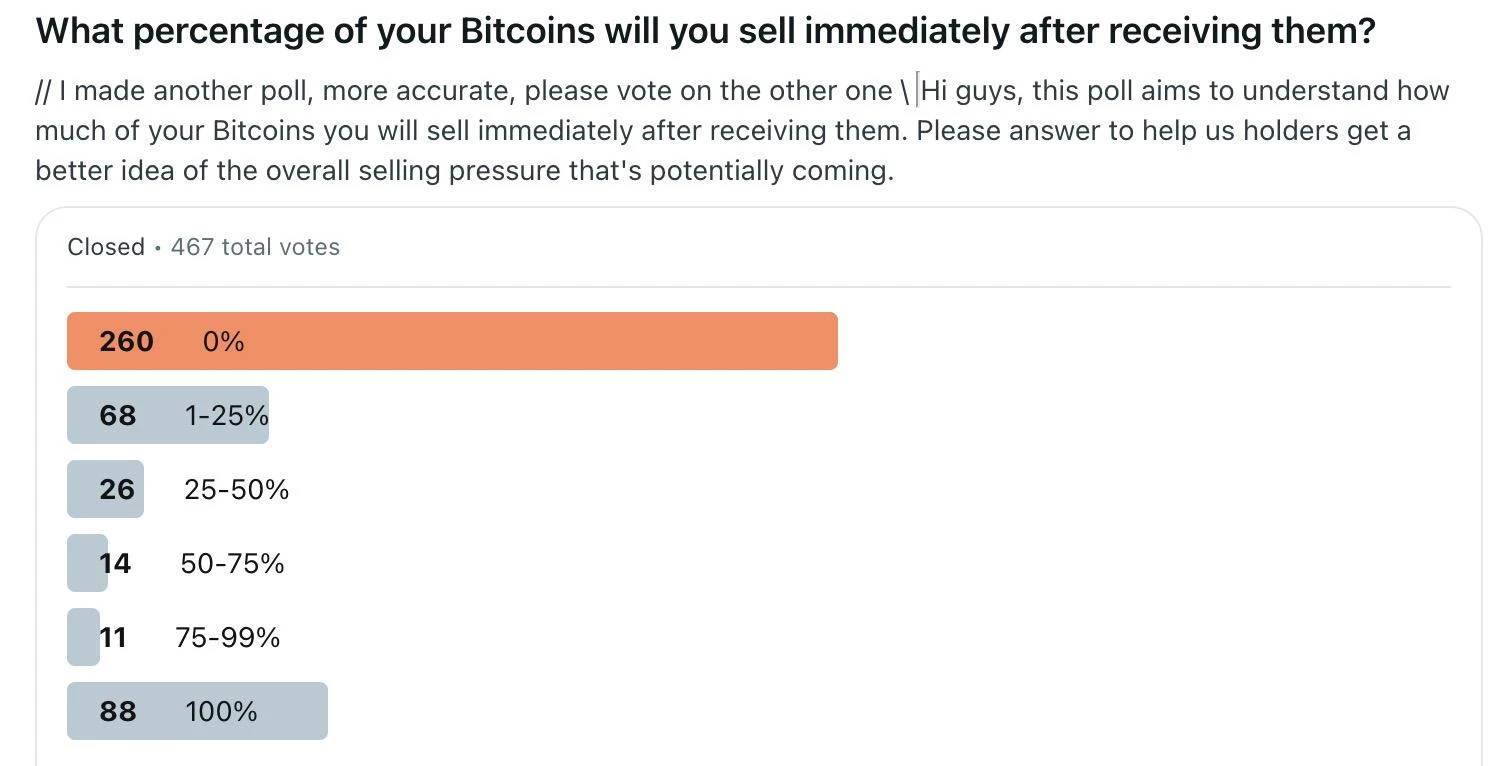Click the 88 vote count
The image size is (1492, 766).
point(118,711)
